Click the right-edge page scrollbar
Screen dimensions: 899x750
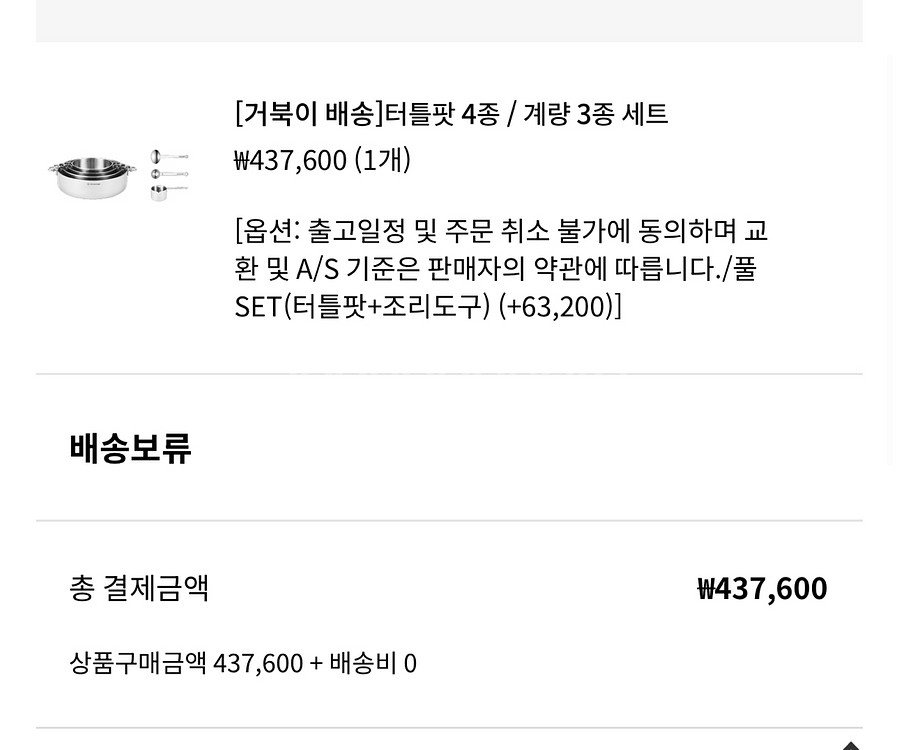[x=894, y=260]
